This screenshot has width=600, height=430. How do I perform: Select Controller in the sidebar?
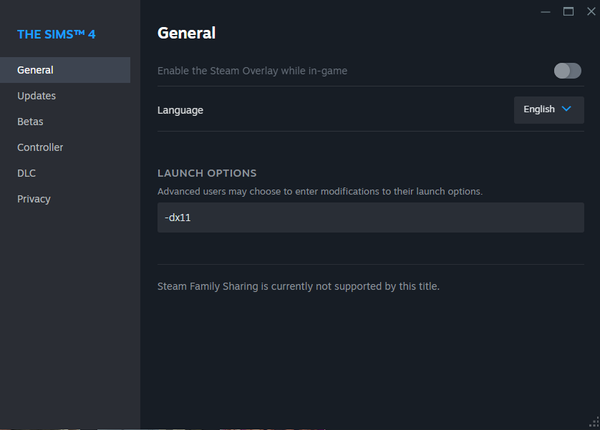point(40,148)
